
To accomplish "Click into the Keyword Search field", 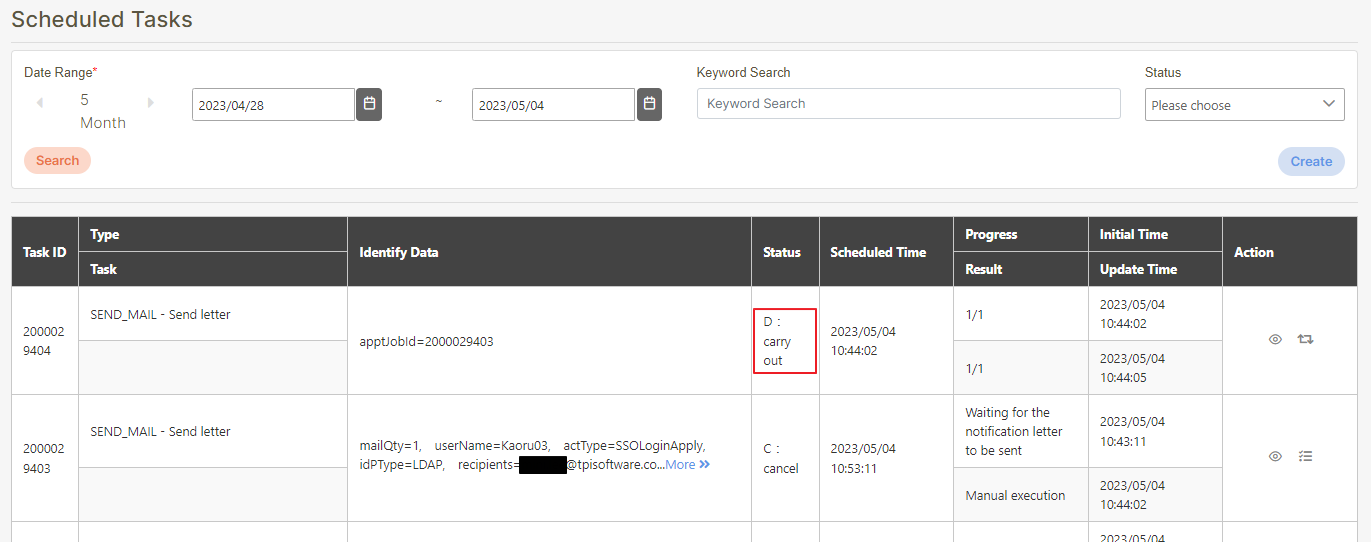I will [x=908, y=104].
